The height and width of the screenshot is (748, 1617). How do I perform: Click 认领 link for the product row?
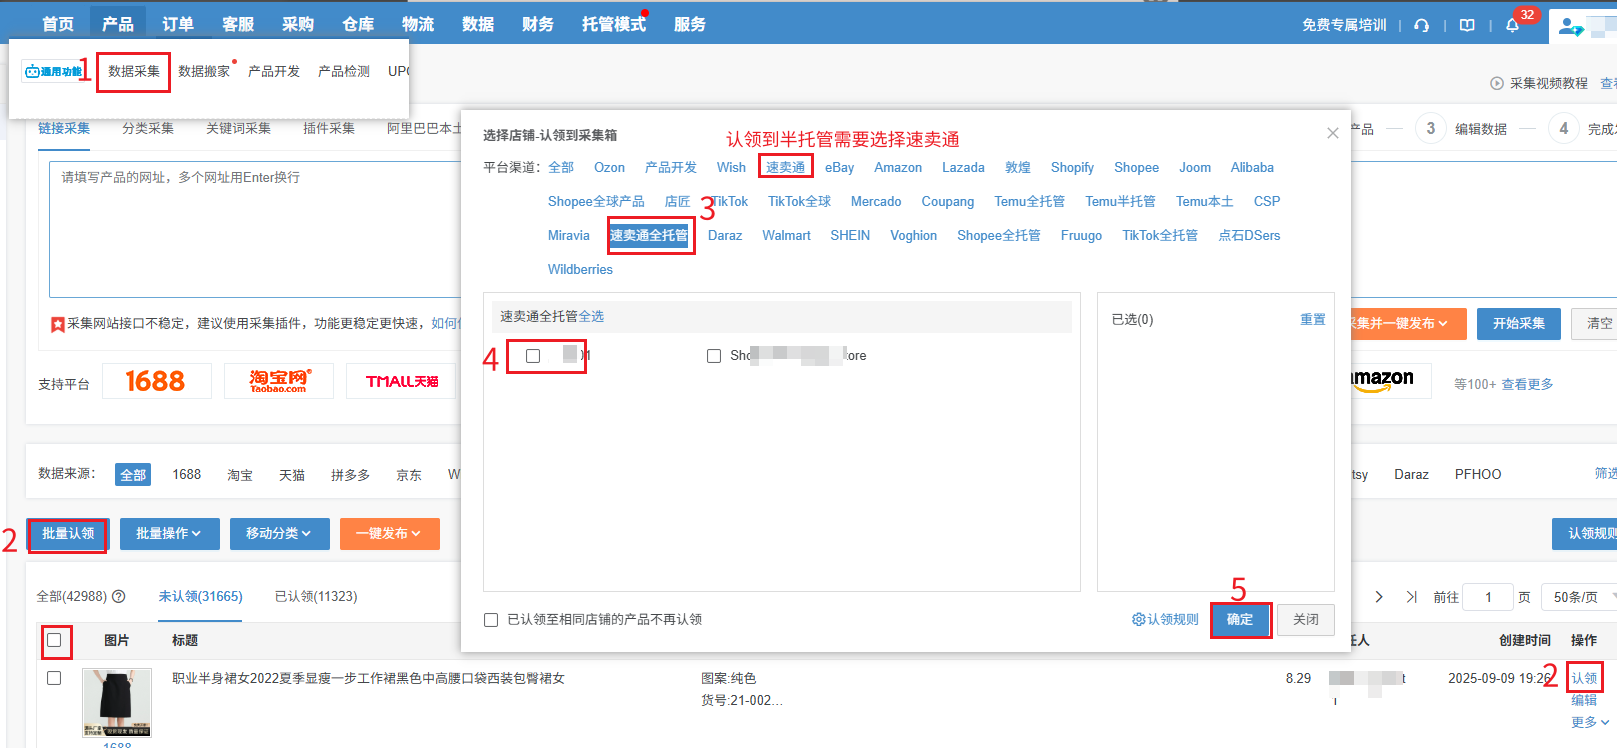[1584, 678]
